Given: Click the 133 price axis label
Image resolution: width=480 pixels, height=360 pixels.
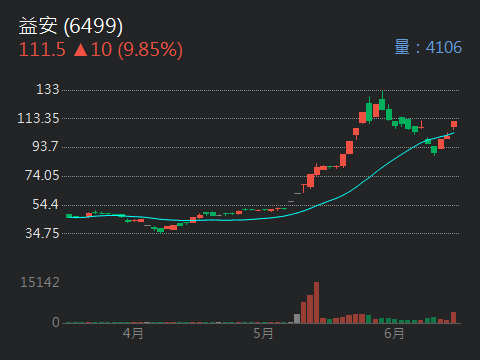Looking at the screenshot, I should tap(48, 89).
